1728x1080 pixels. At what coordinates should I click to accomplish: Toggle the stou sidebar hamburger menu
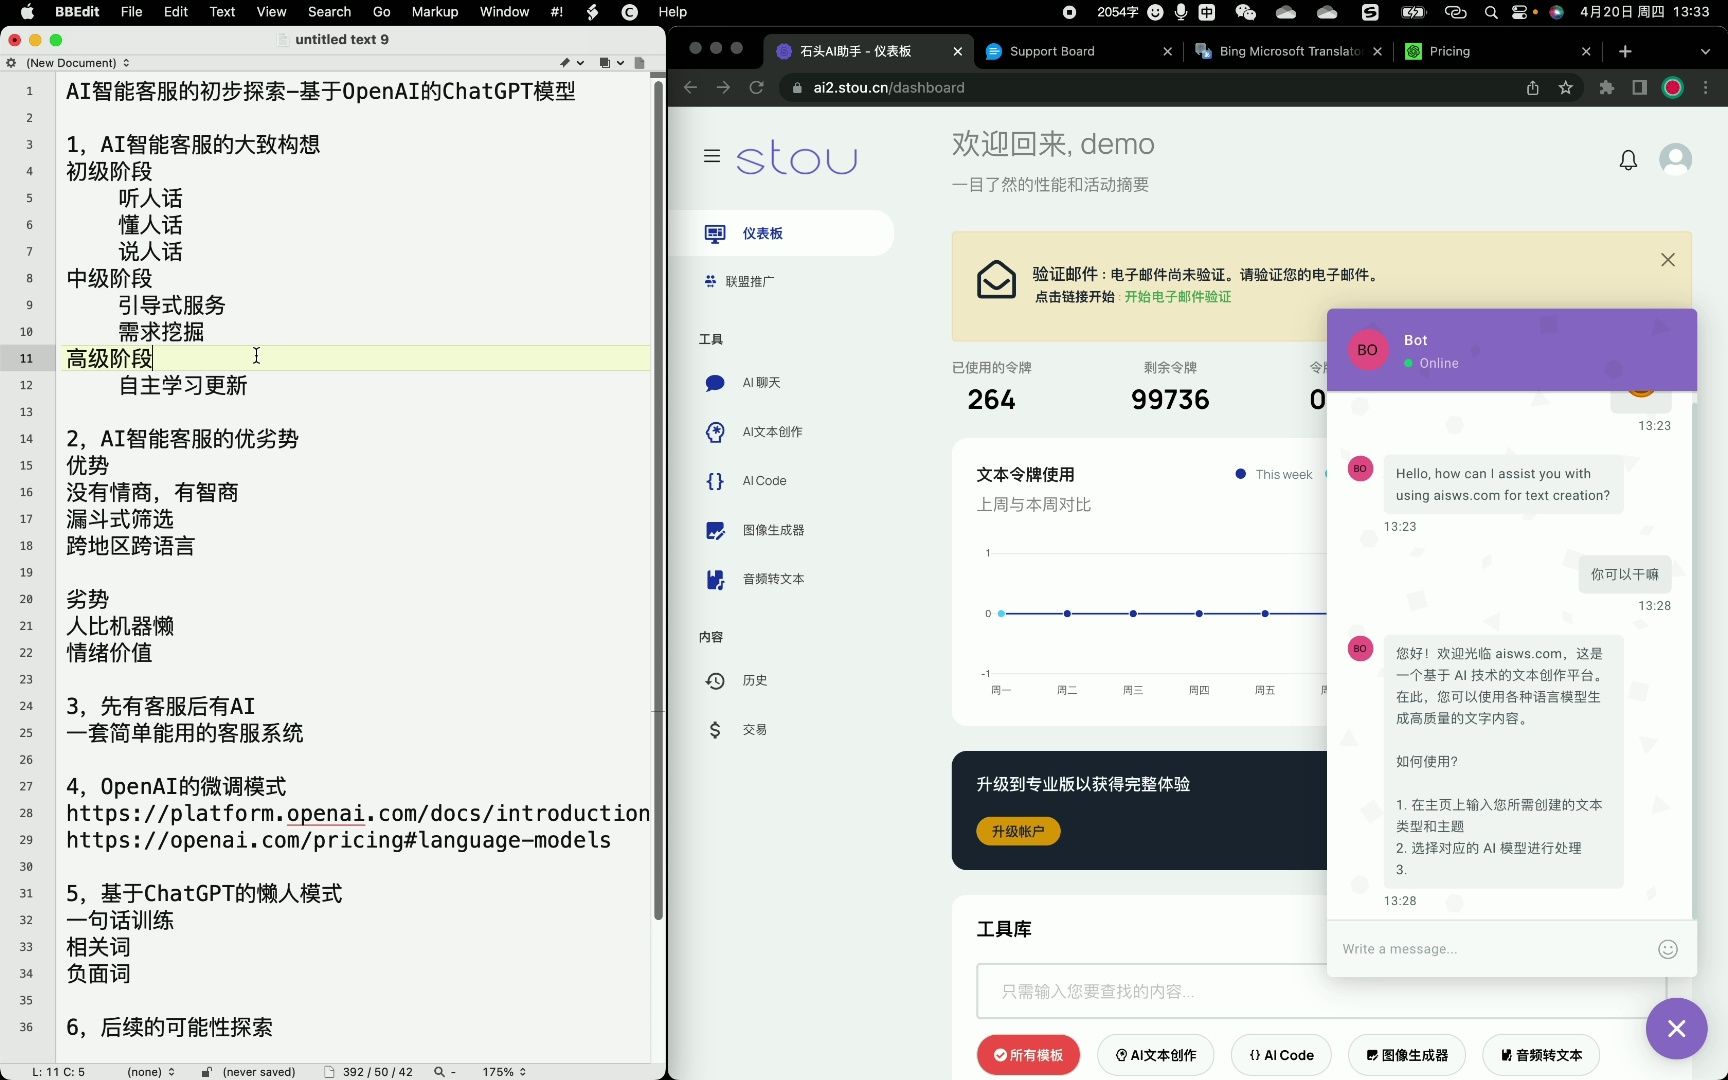tap(712, 156)
